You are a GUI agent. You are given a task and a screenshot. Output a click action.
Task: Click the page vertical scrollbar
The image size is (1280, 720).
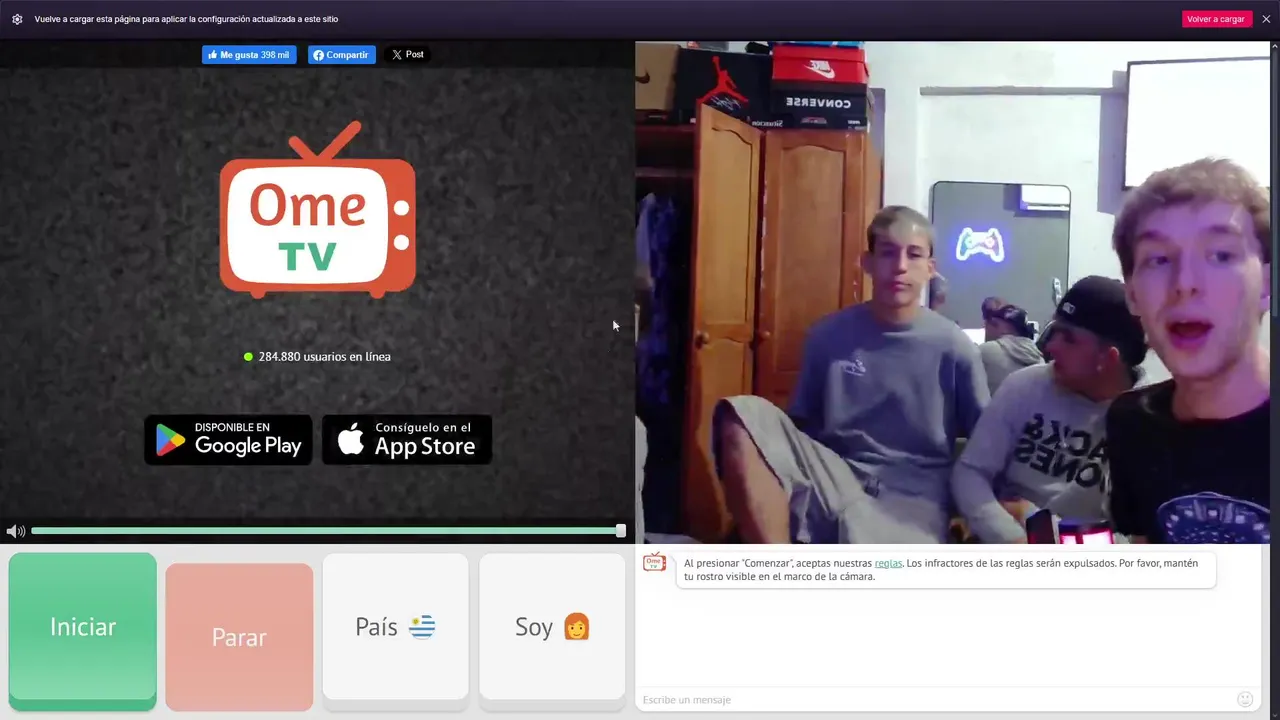point(1274,380)
